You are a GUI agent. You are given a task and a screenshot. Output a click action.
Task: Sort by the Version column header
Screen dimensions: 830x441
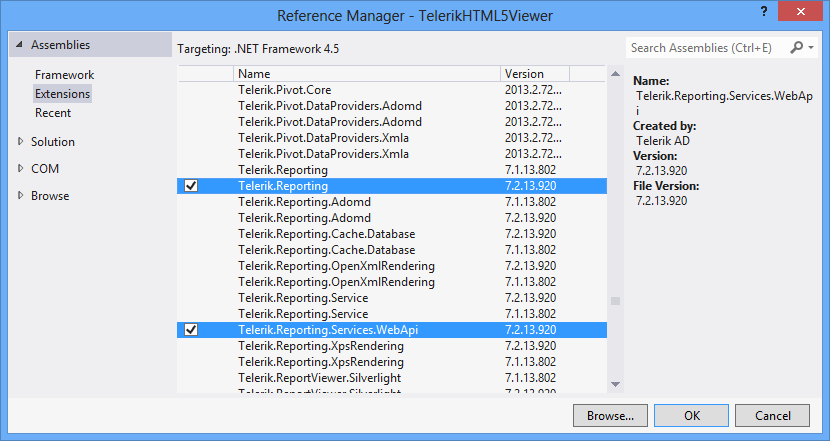[535, 74]
